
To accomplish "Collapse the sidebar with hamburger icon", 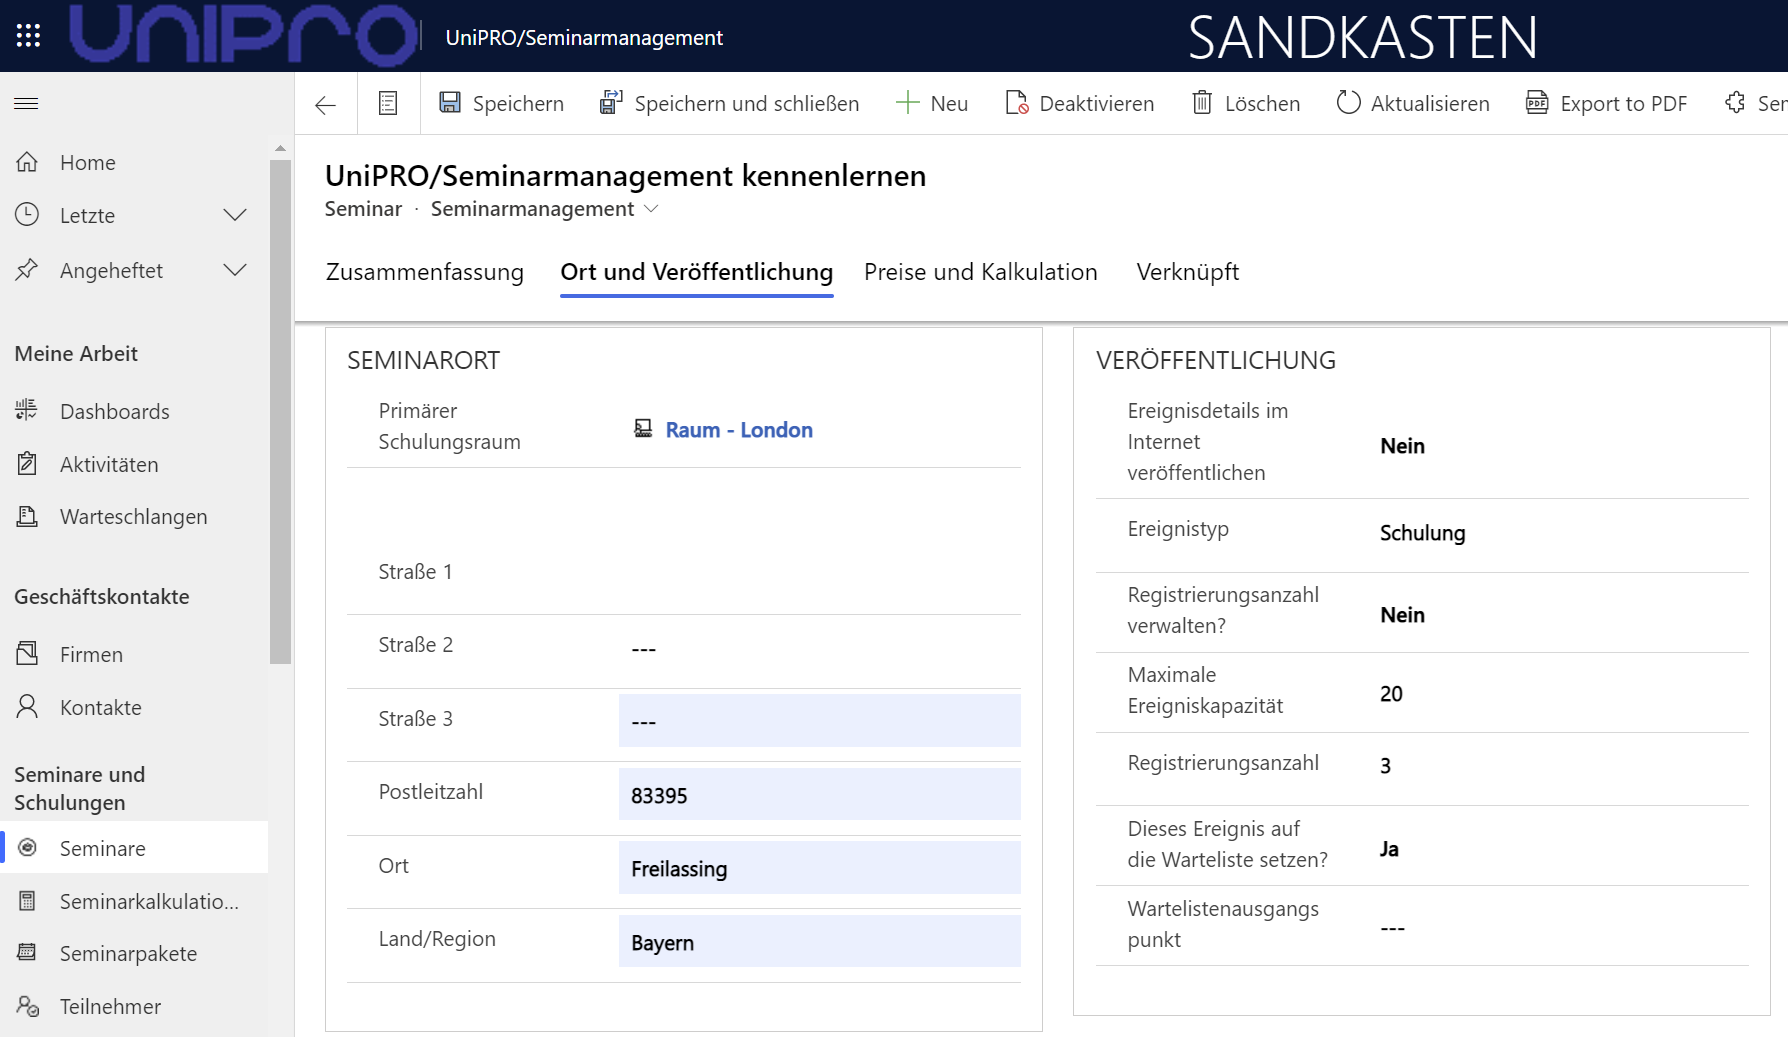I will coord(26,104).
